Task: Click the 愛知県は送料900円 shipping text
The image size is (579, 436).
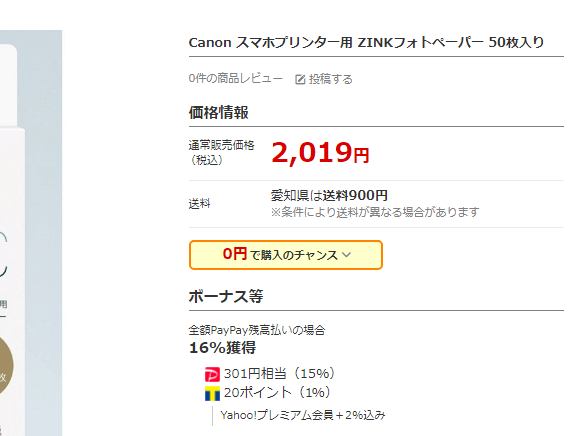Action: tap(329, 195)
